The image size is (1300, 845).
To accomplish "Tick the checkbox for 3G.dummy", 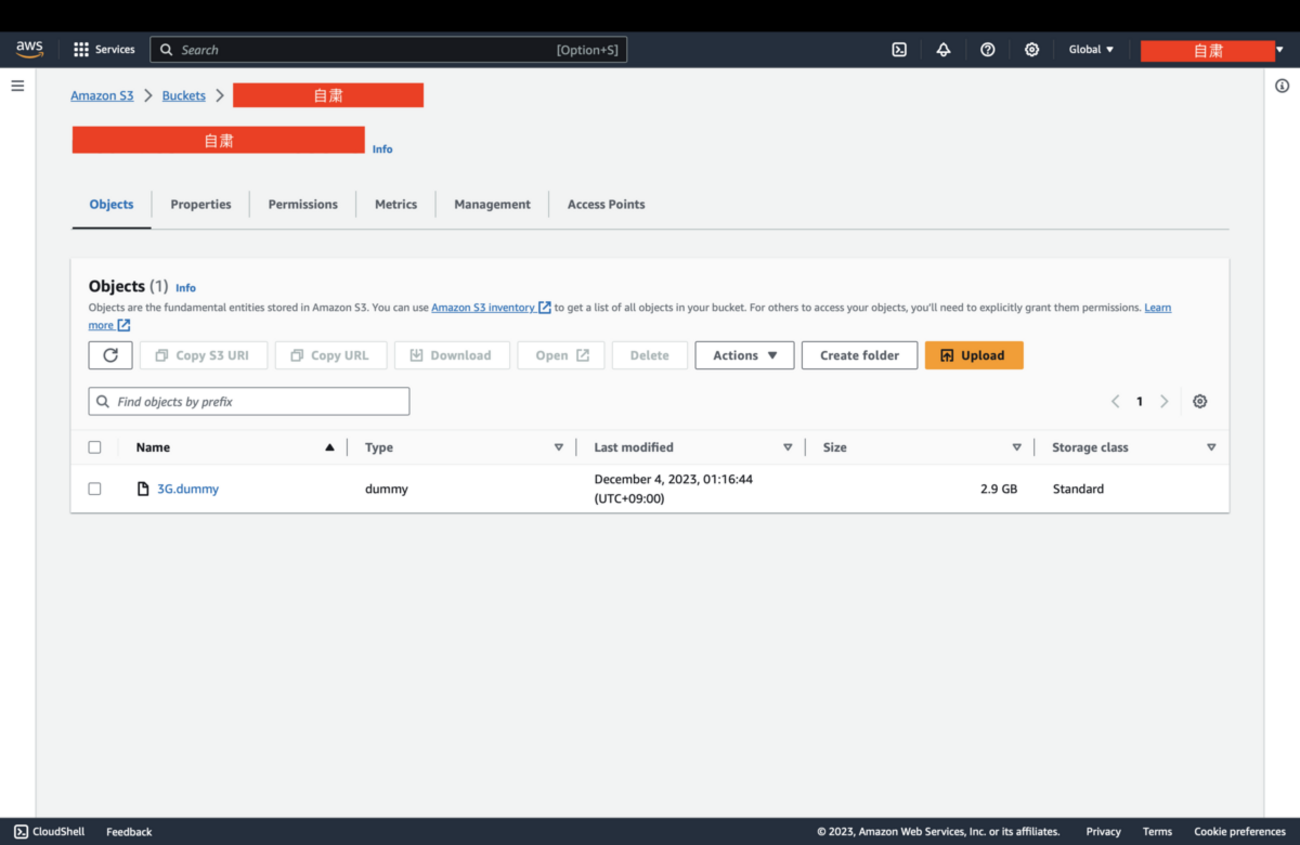I will [x=95, y=489].
